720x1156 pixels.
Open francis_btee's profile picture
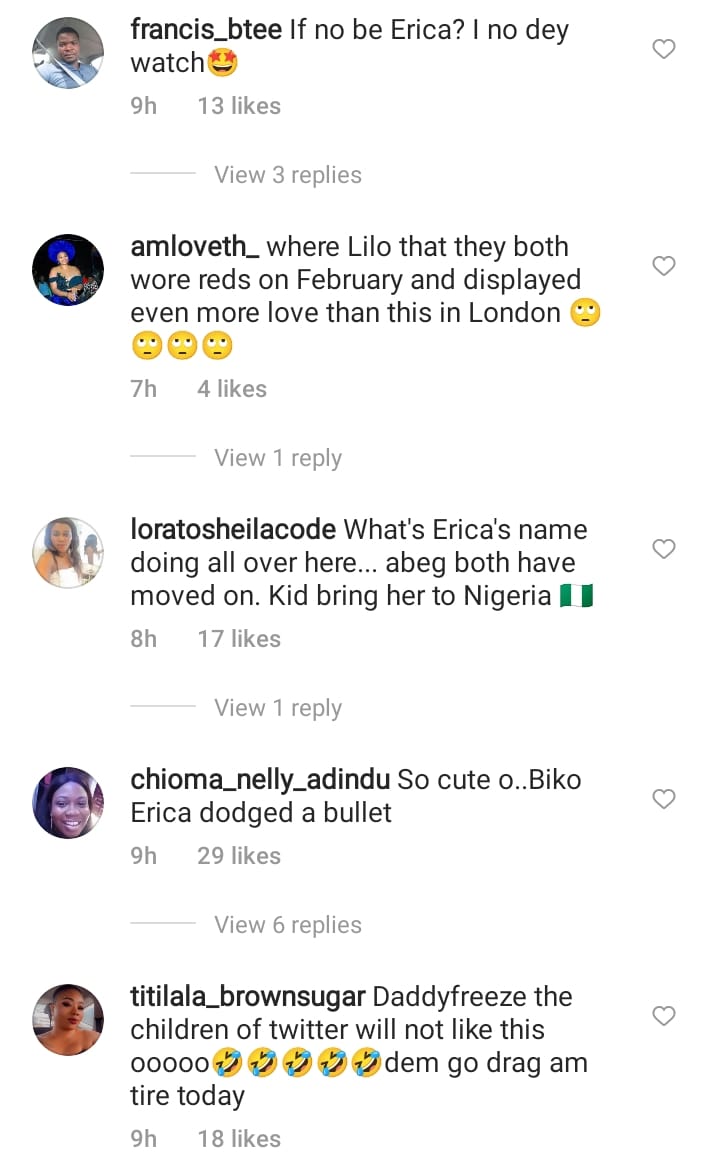[68, 53]
